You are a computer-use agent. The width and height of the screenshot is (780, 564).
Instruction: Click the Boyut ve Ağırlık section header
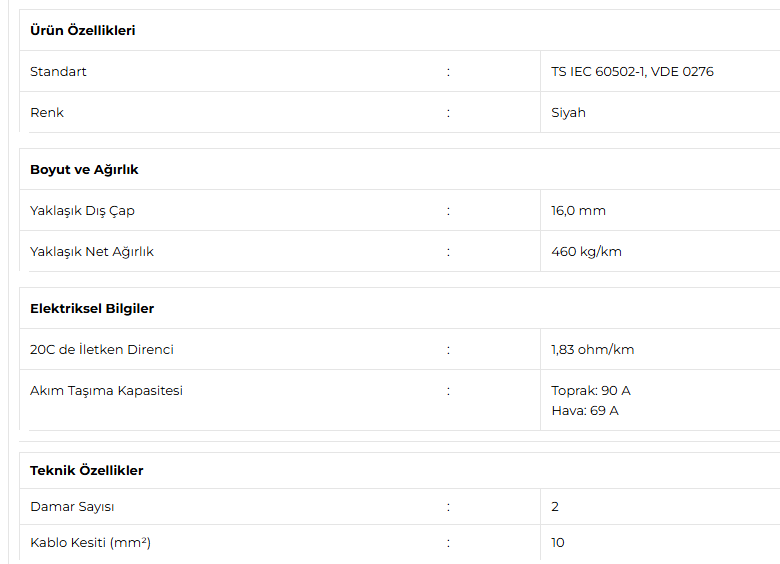click(x=84, y=170)
